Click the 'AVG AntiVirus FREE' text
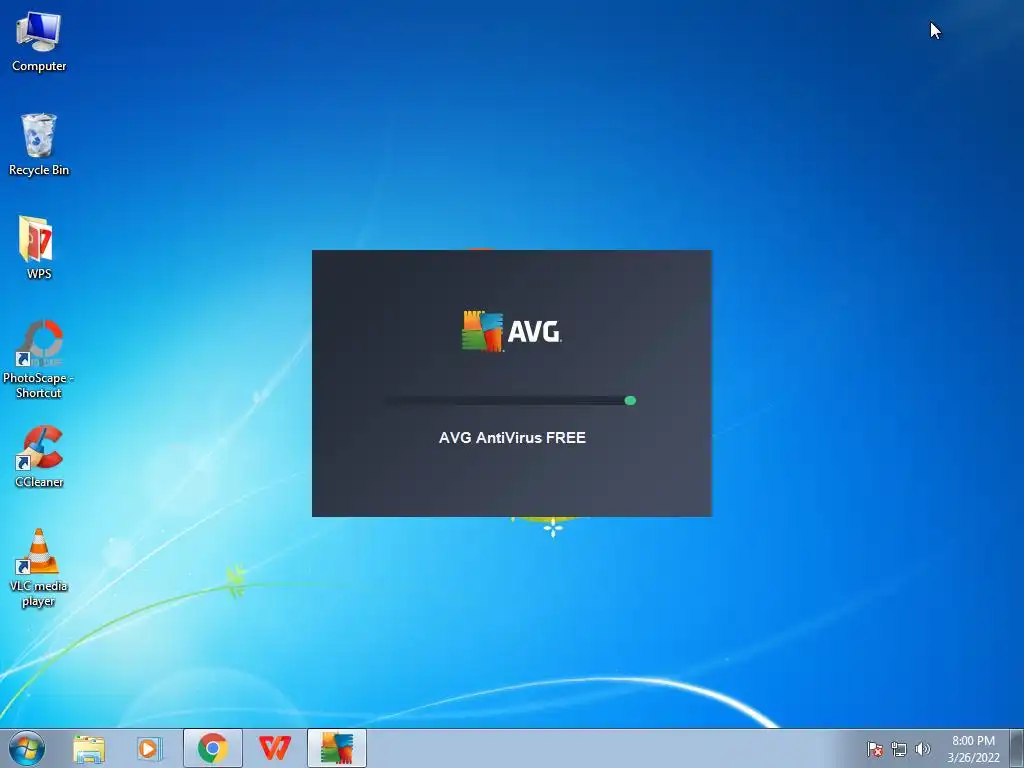This screenshot has width=1024, height=768. click(512, 438)
